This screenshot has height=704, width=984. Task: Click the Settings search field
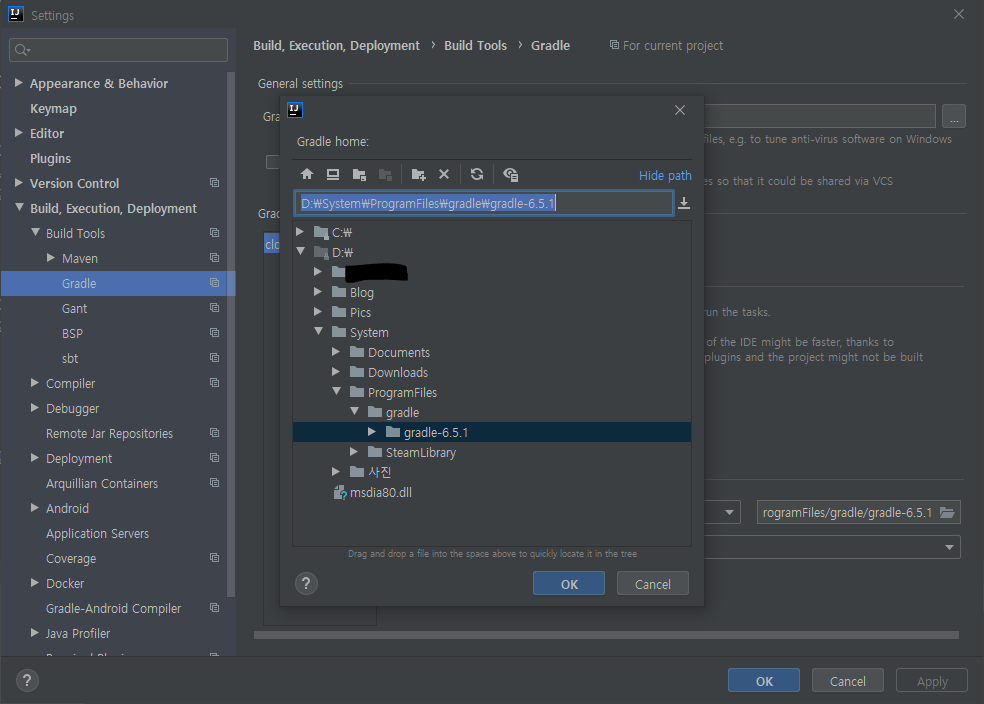(x=119, y=50)
